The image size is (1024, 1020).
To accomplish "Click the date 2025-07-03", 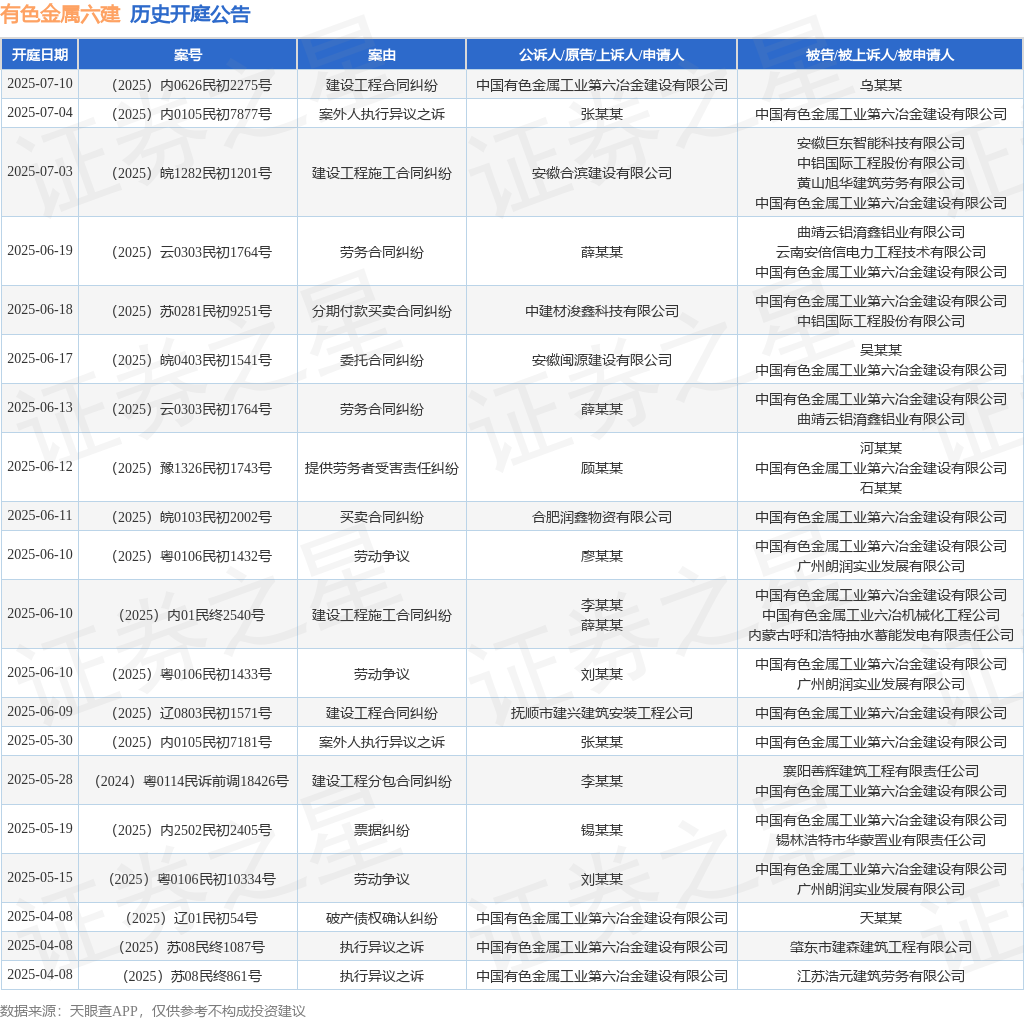I will [40, 171].
